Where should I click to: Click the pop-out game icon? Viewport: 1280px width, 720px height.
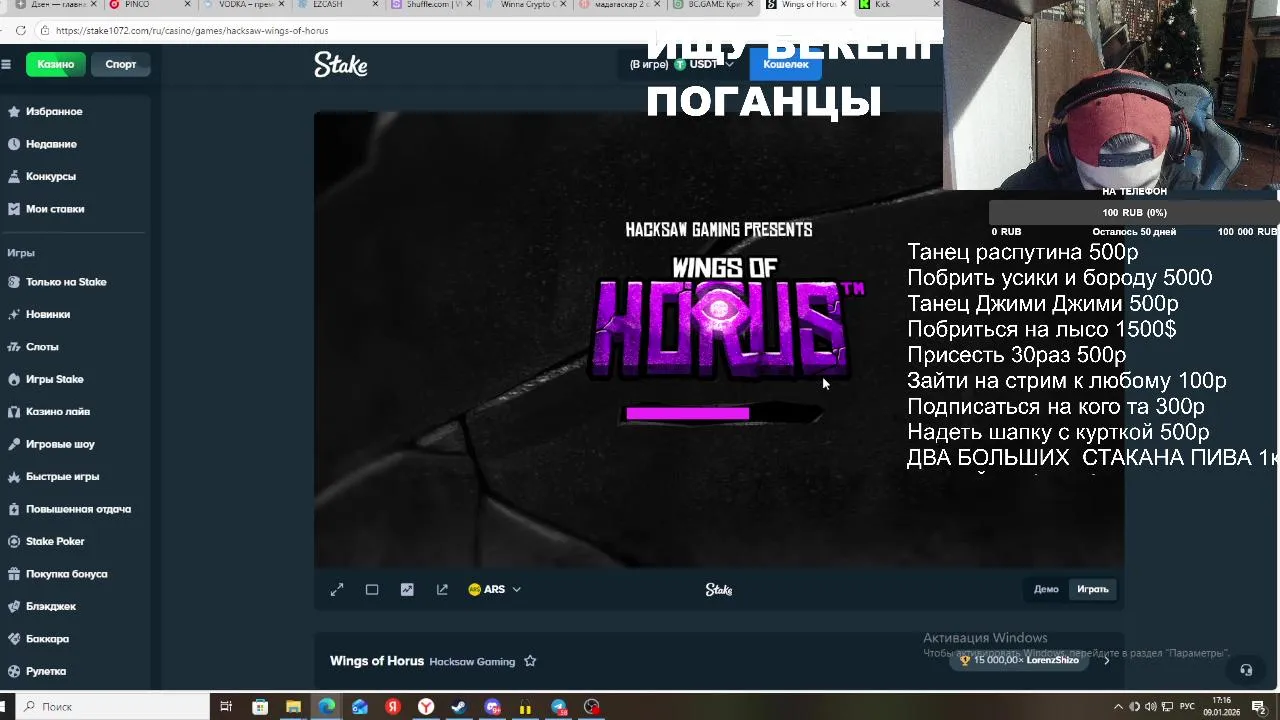(x=442, y=590)
